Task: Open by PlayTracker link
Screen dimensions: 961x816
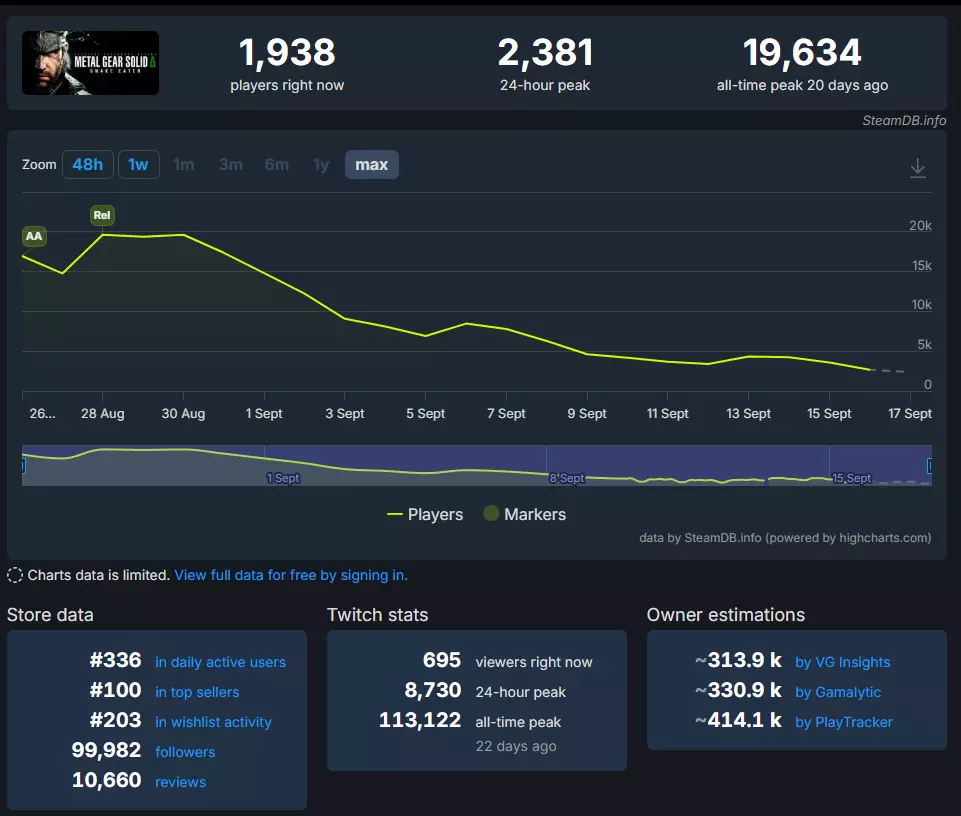Action: [x=844, y=722]
